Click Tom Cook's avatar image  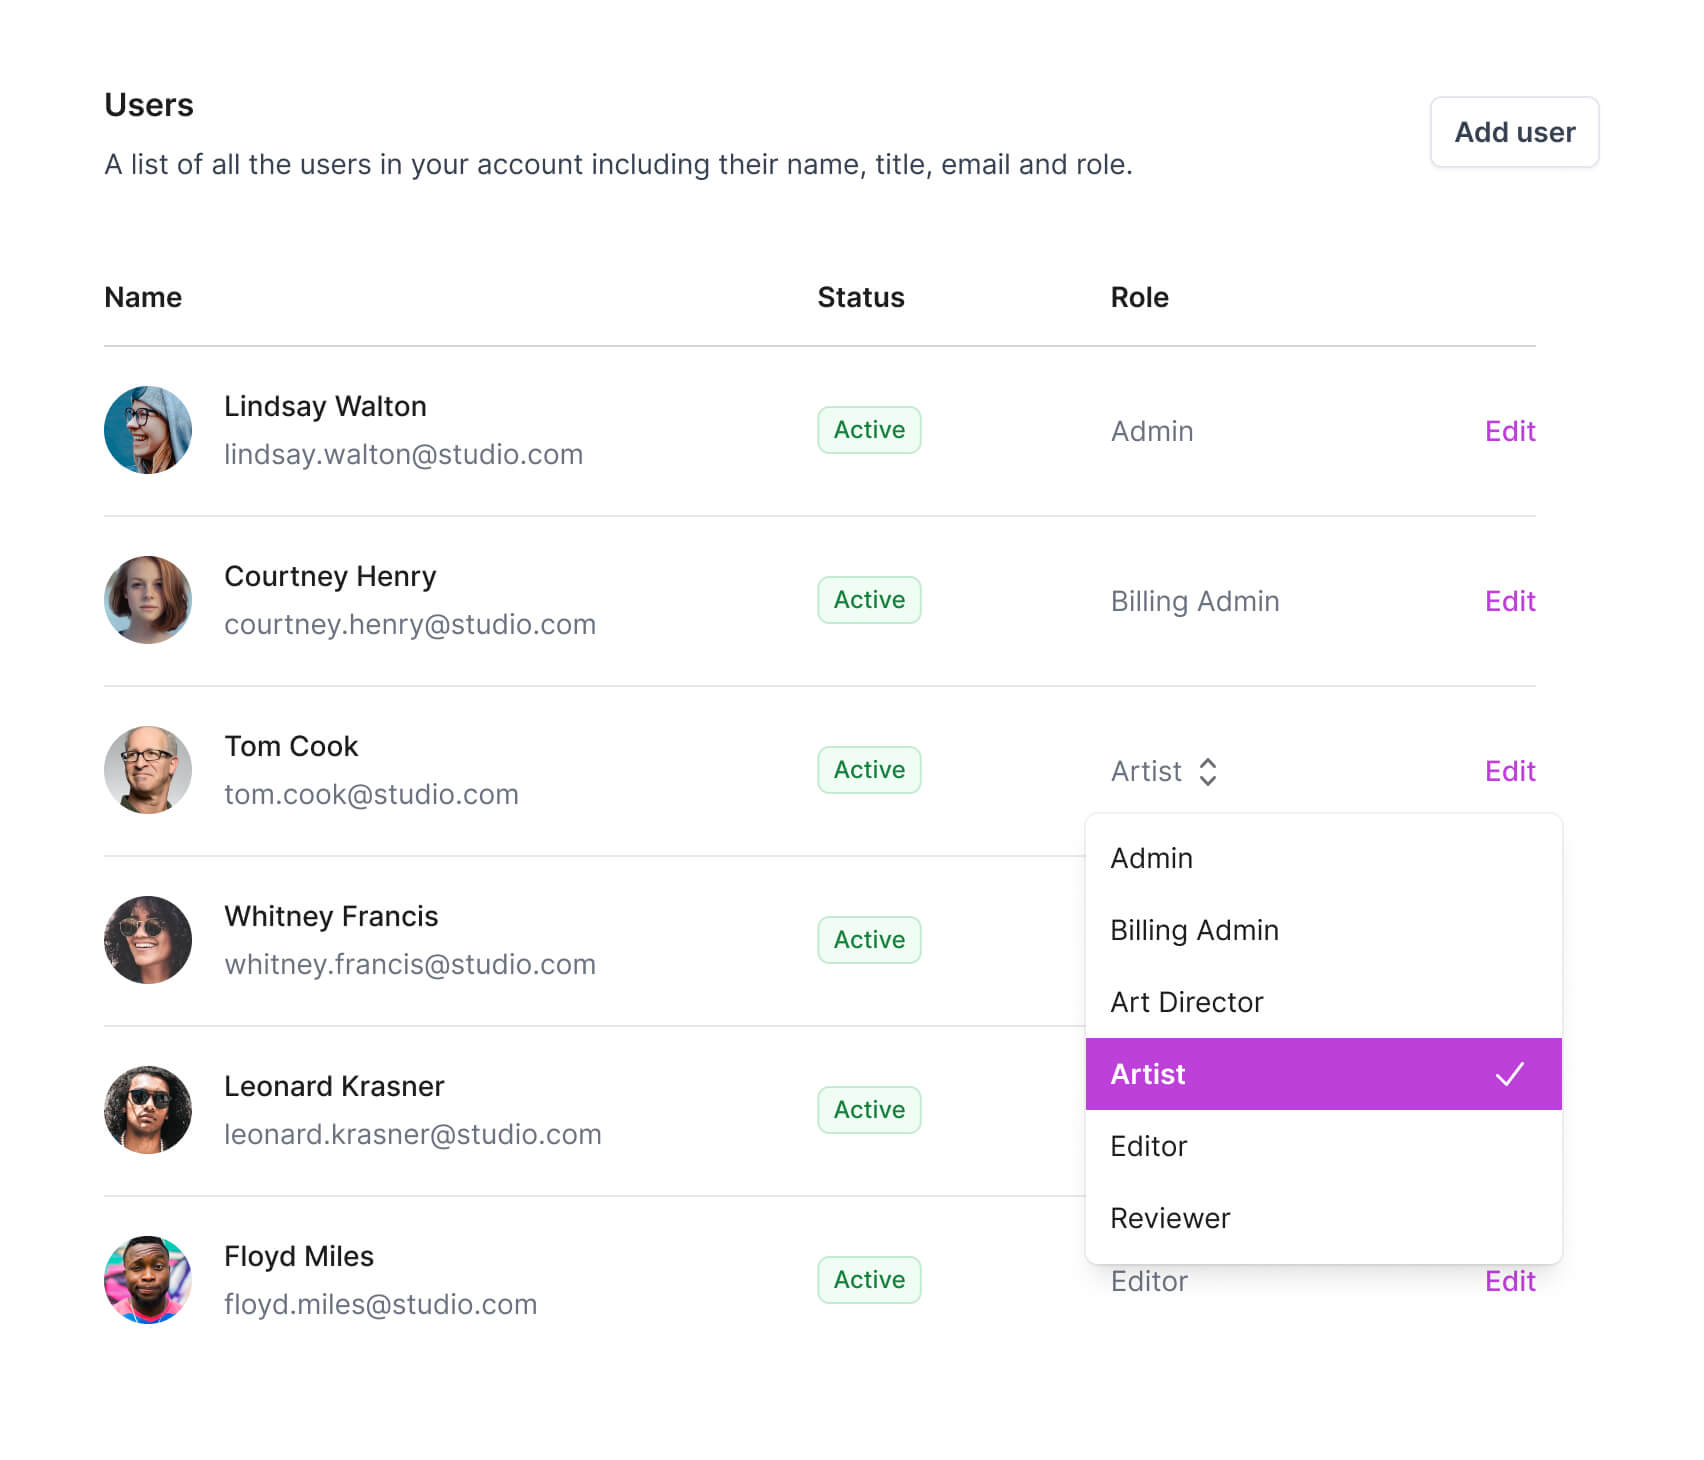(148, 770)
